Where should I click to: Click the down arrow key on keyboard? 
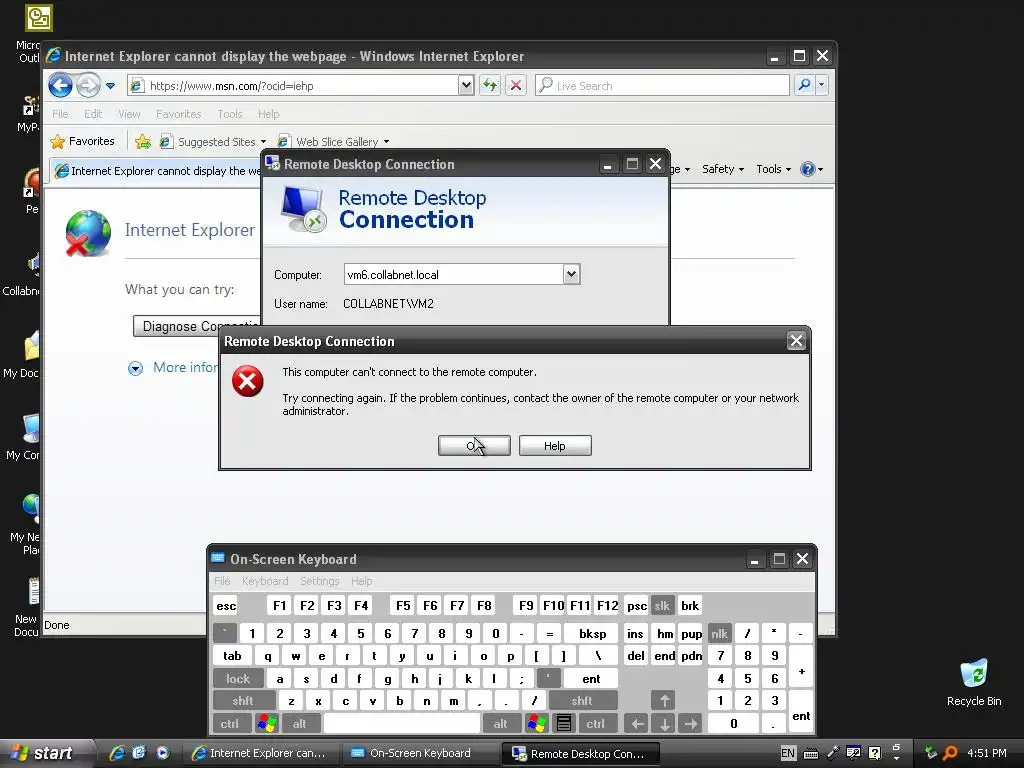664,724
